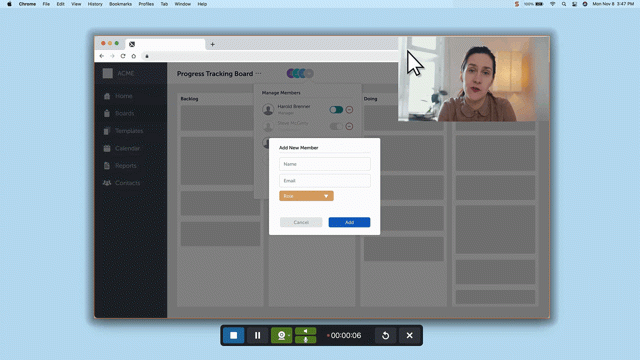Viewport: 640px width, 360px height.
Task: Mute the microphone in the recorder bar
Action: pyautogui.click(x=305, y=340)
